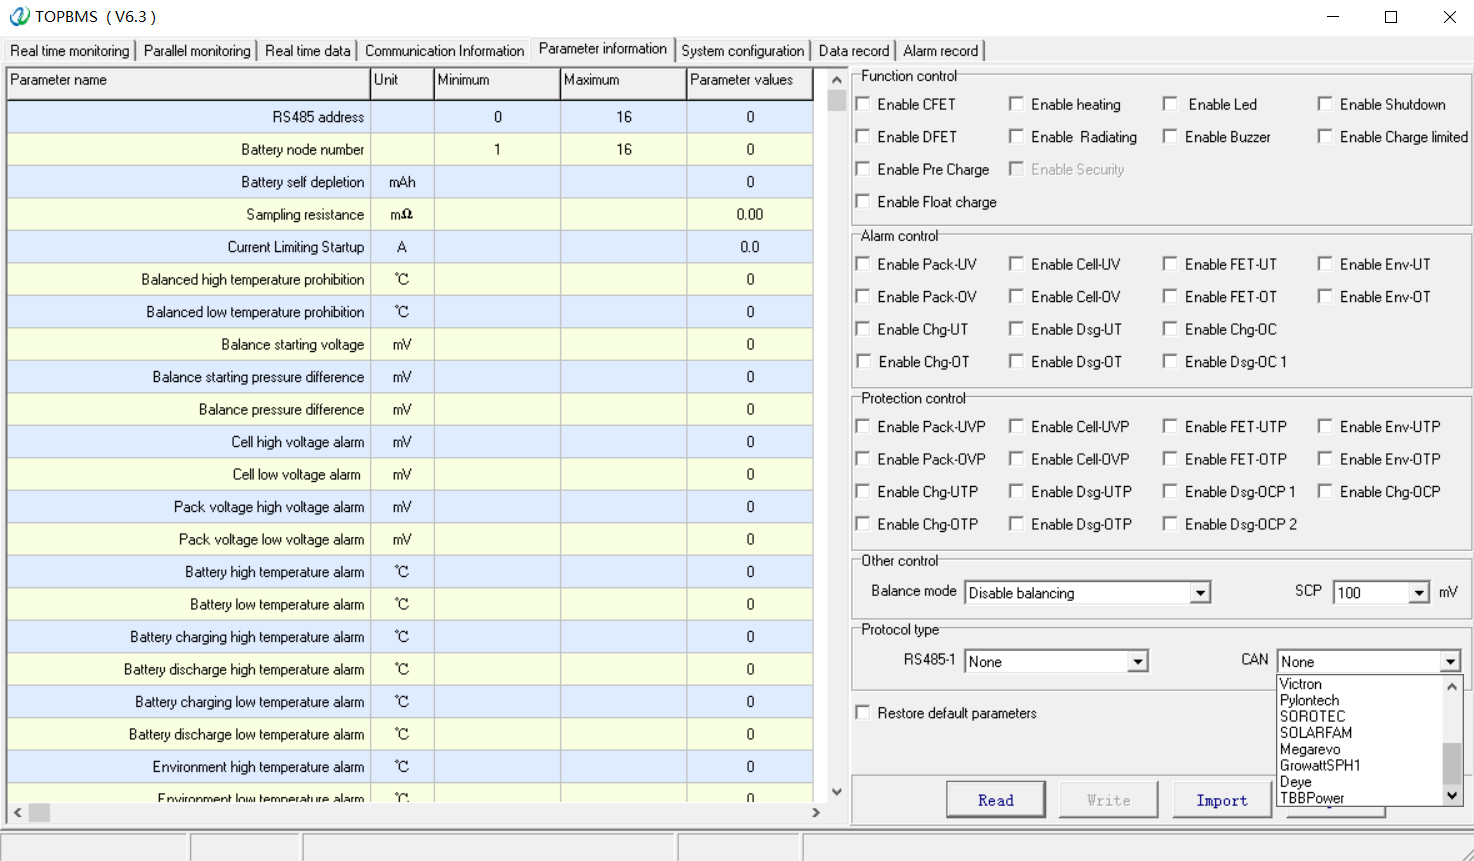This screenshot has height=861, width=1474.
Task: Check Enable Cell-OVP protection
Action: point(1017,459)
